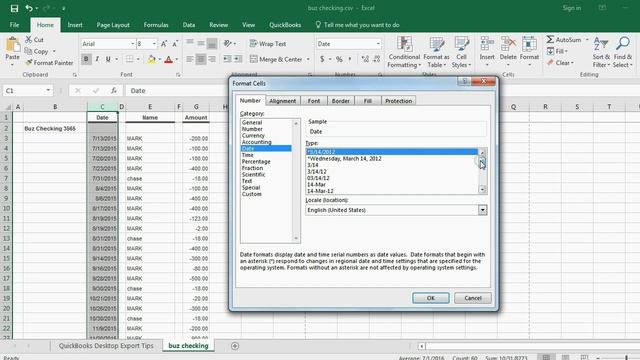The width and height of the screenshot is (640, 360).
Task: Open Format as Table
Action: coord(436,52)
